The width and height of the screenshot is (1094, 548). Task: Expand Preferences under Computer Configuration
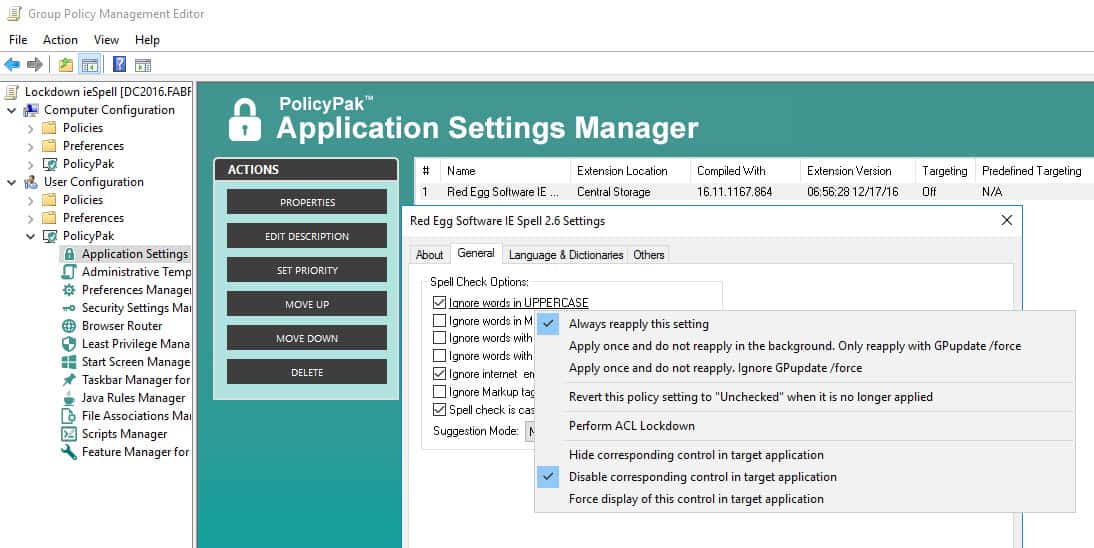pyautogui.click(x=31, y=147)
